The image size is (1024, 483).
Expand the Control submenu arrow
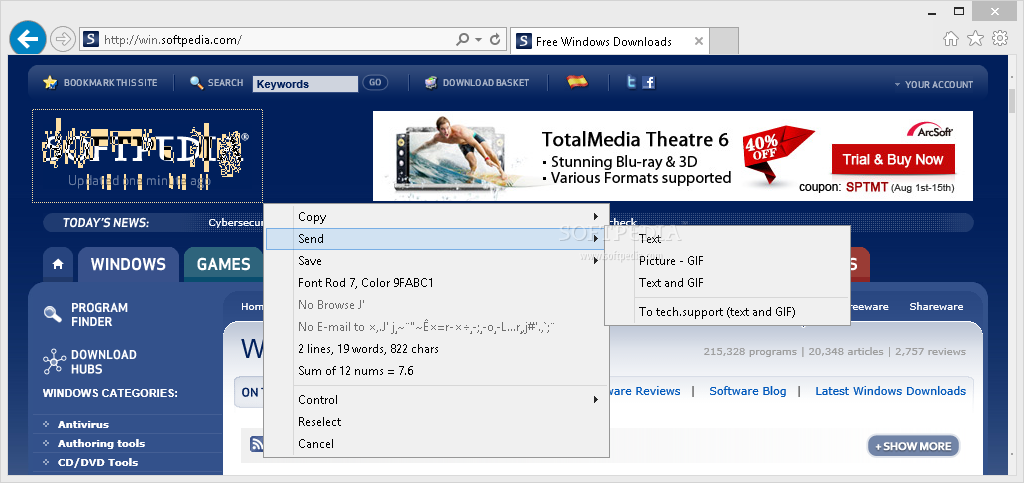596,399
